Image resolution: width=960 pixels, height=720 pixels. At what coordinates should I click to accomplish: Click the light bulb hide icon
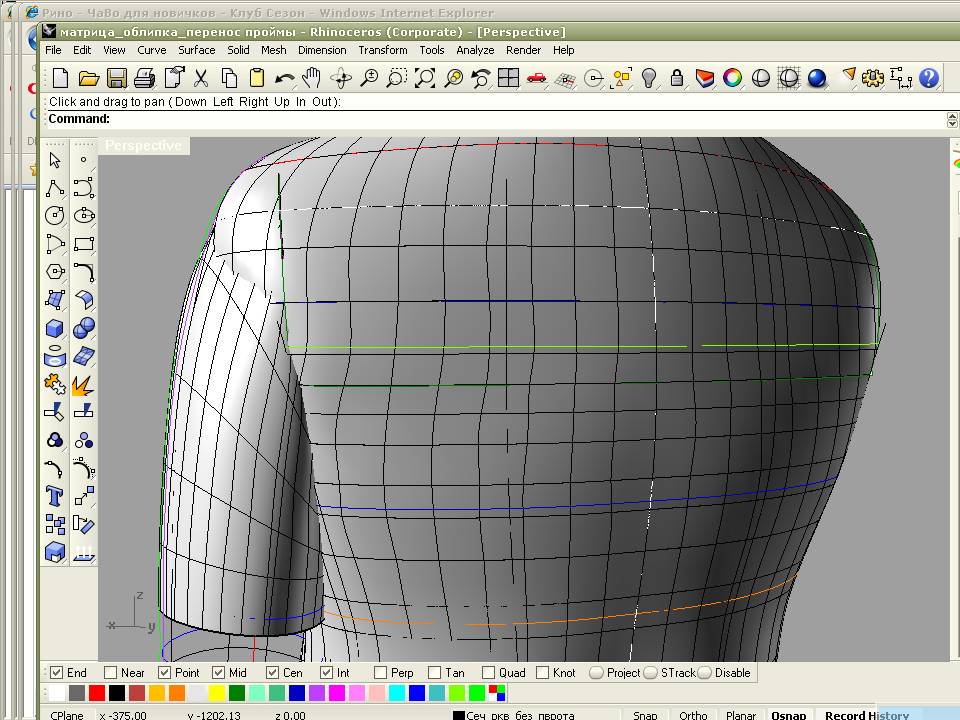(x=649, y=78)
